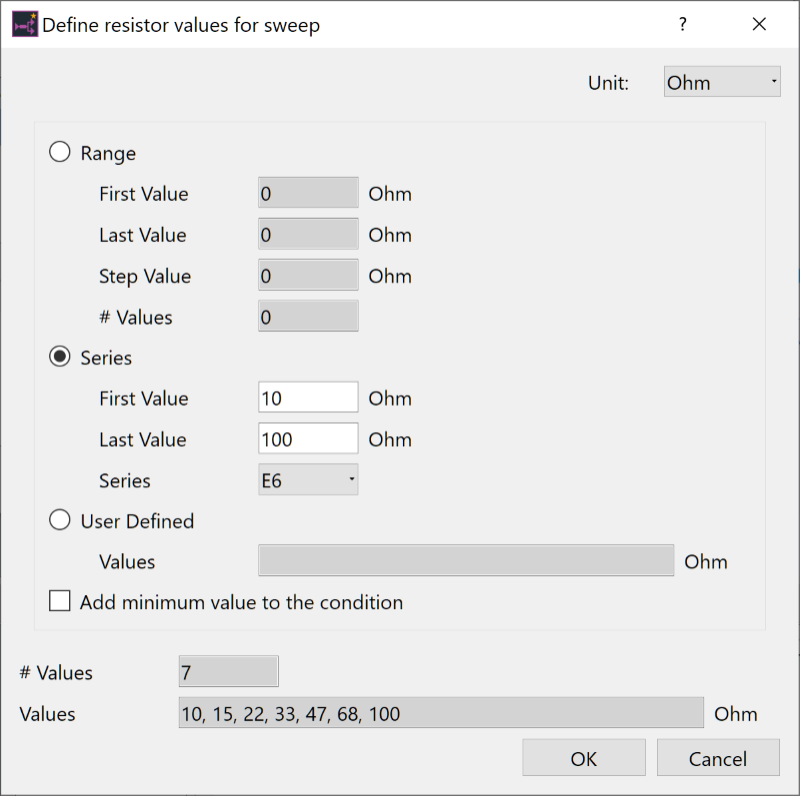The height and width of the screenshot is (796, 800).
Task: Select the Series radio button
Action: coord(60,357)
